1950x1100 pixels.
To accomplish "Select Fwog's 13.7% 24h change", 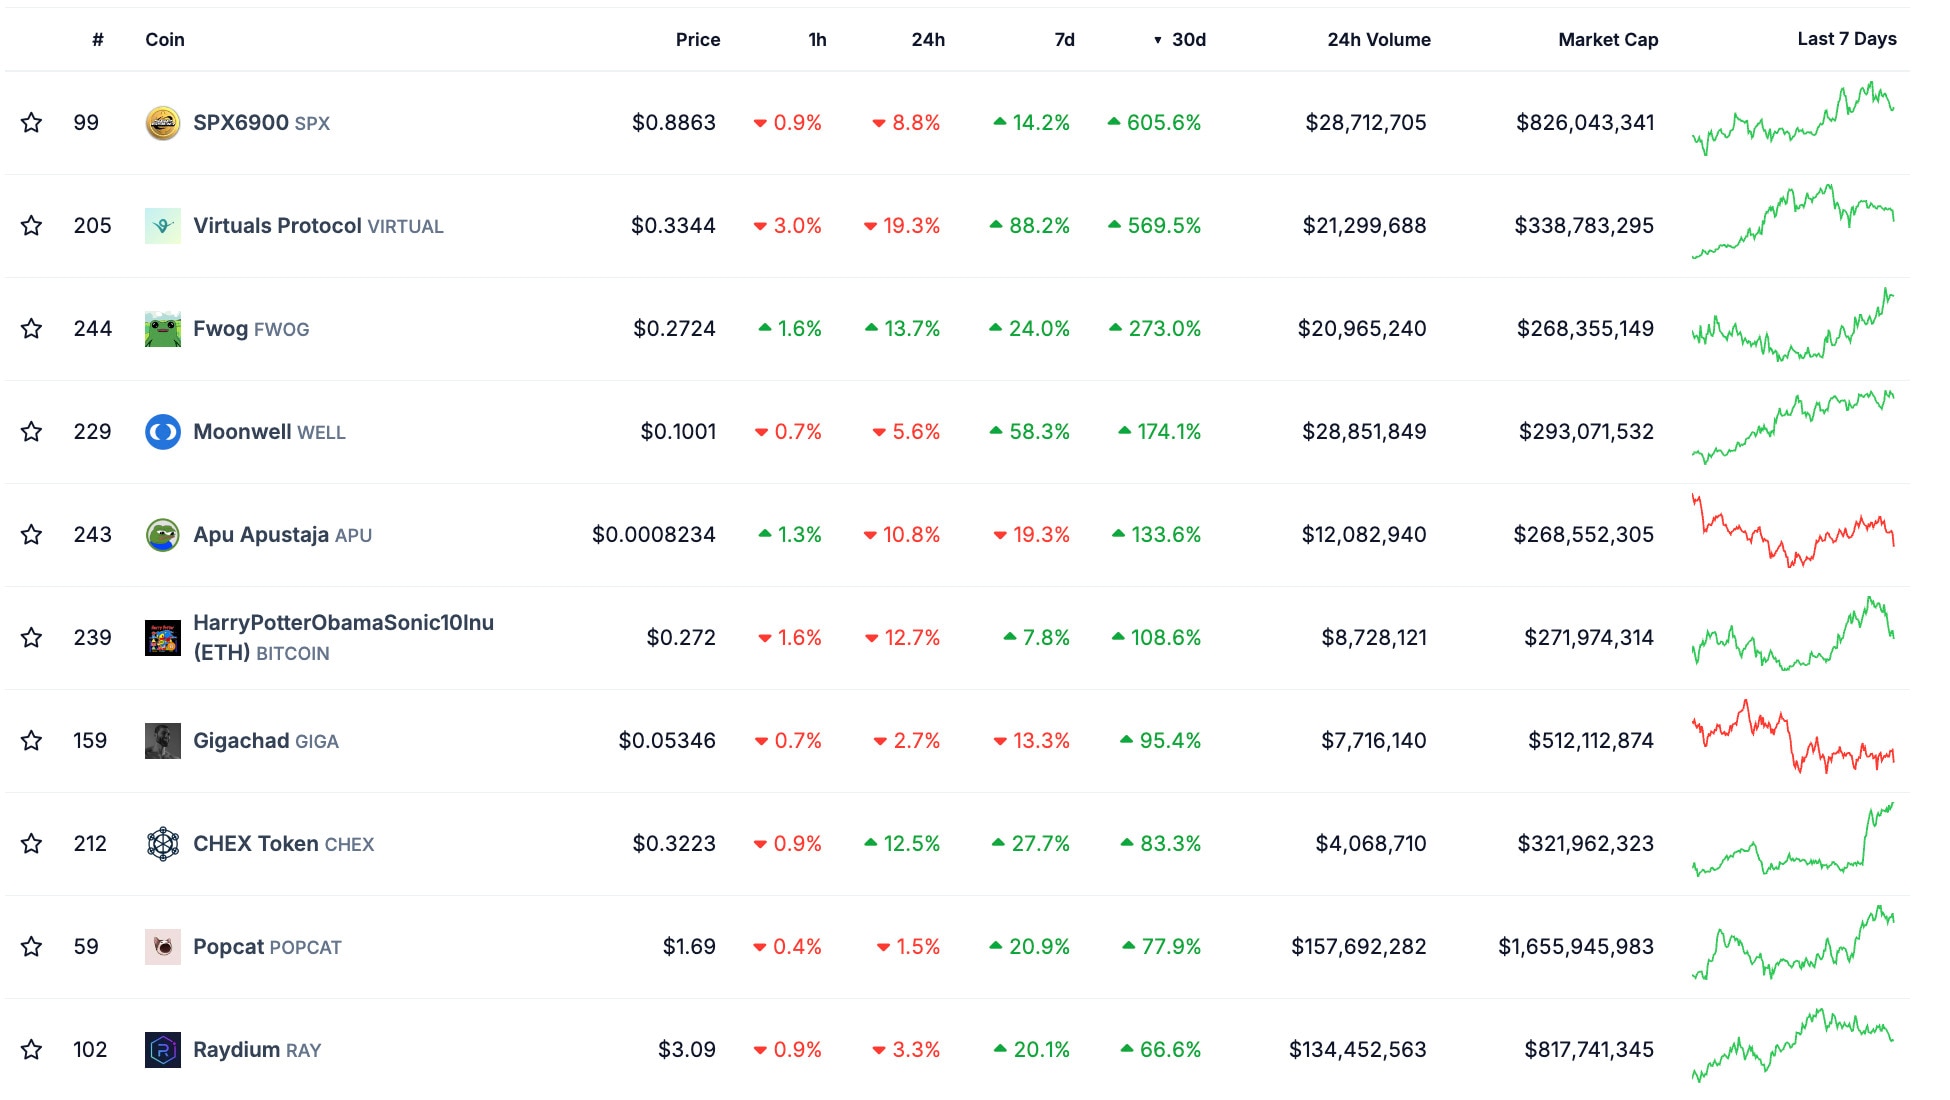I will [903, 329].
